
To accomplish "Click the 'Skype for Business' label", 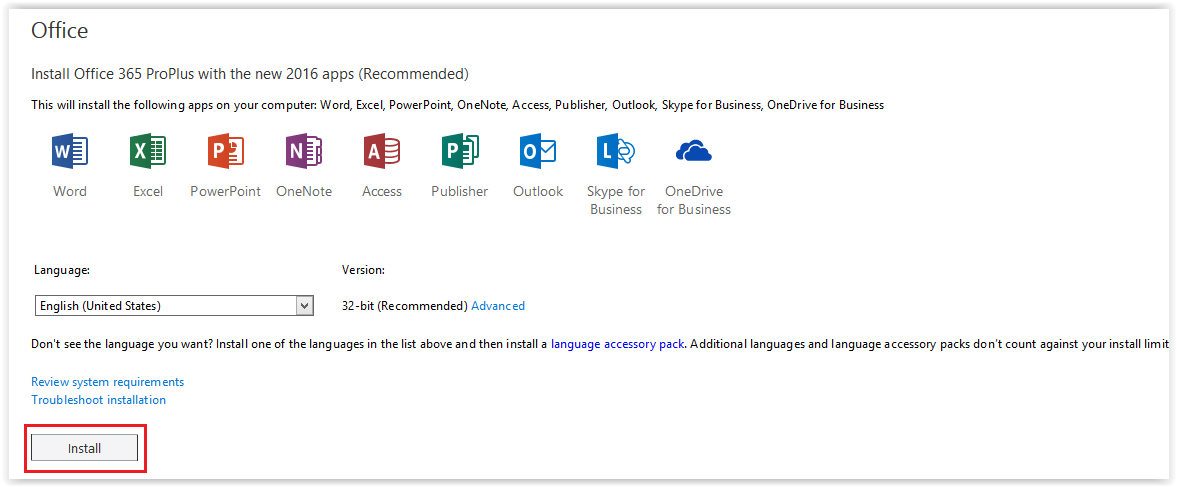I will (x=616, y=200).
